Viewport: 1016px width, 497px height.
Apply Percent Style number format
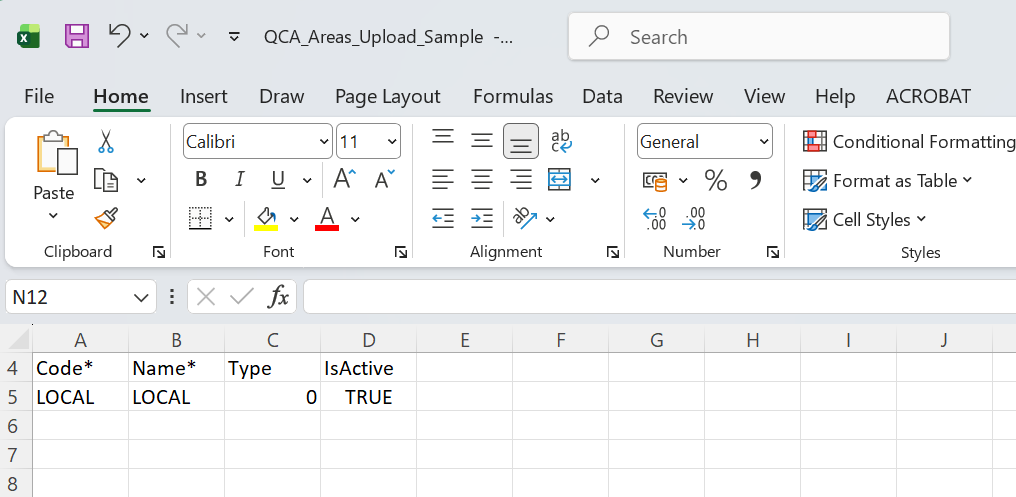[716, 180]
